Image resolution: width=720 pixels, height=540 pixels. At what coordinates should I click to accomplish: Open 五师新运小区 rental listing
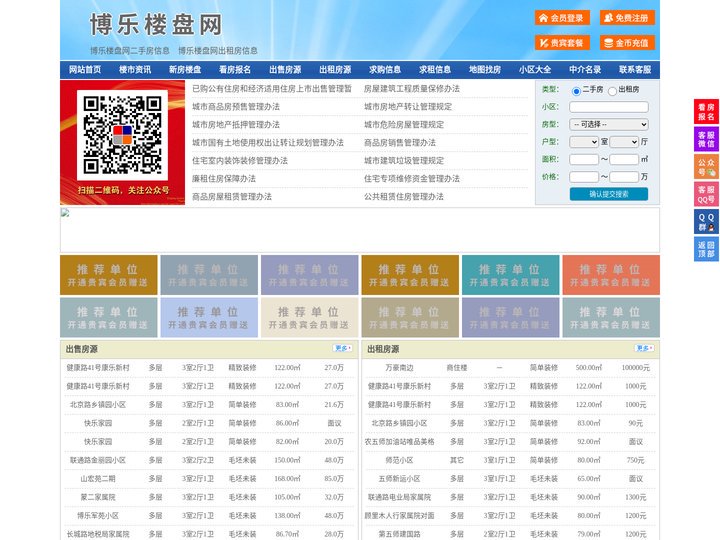(x=399, y=478)
